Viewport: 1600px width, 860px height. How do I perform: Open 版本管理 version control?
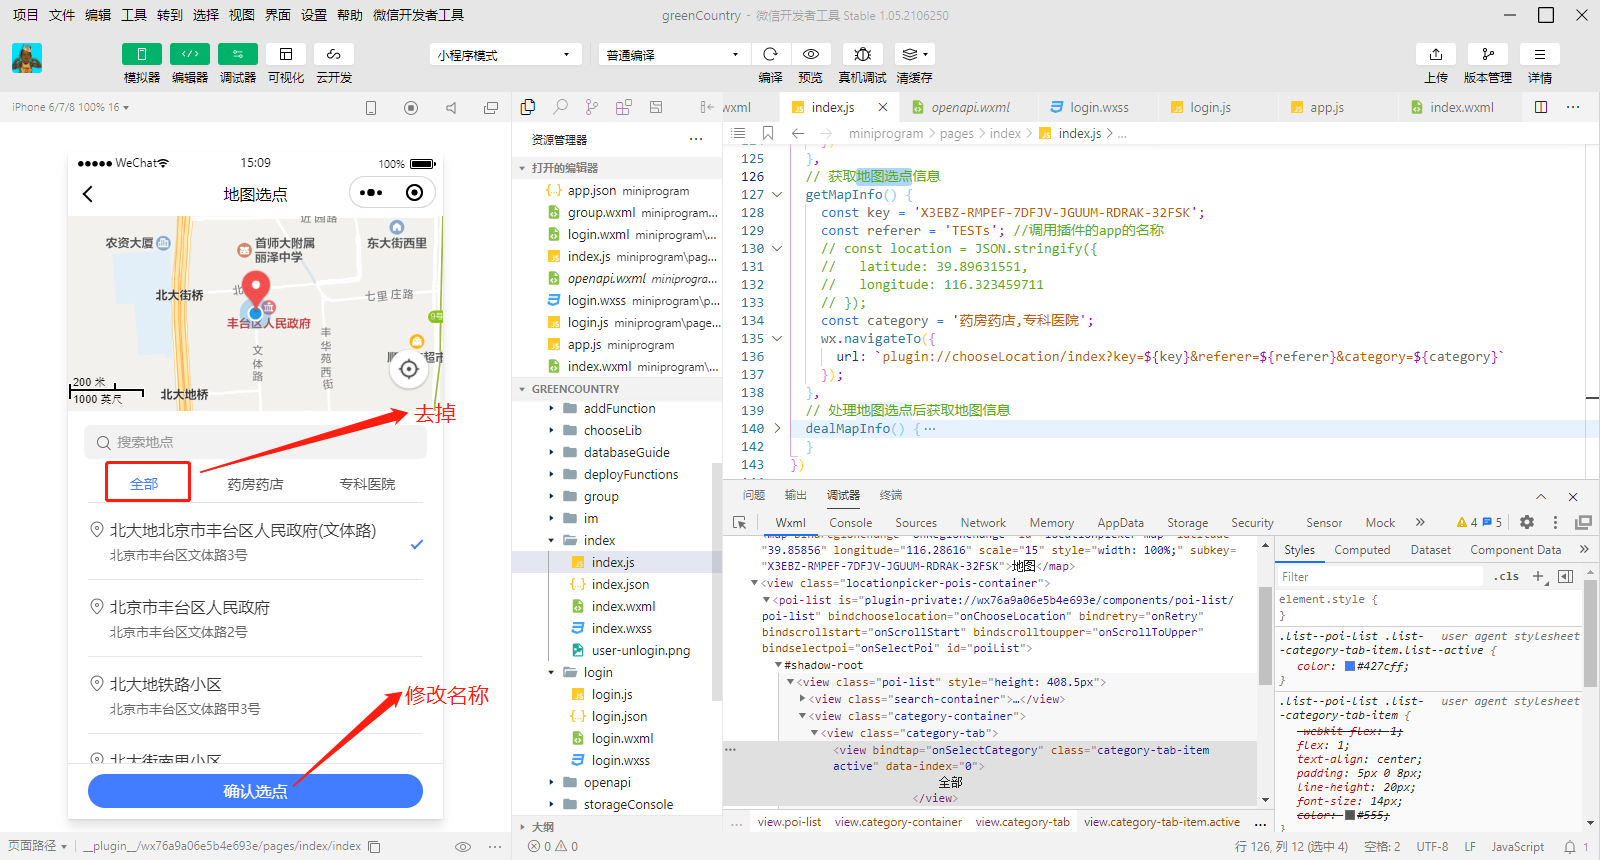tap(1488, 54)
